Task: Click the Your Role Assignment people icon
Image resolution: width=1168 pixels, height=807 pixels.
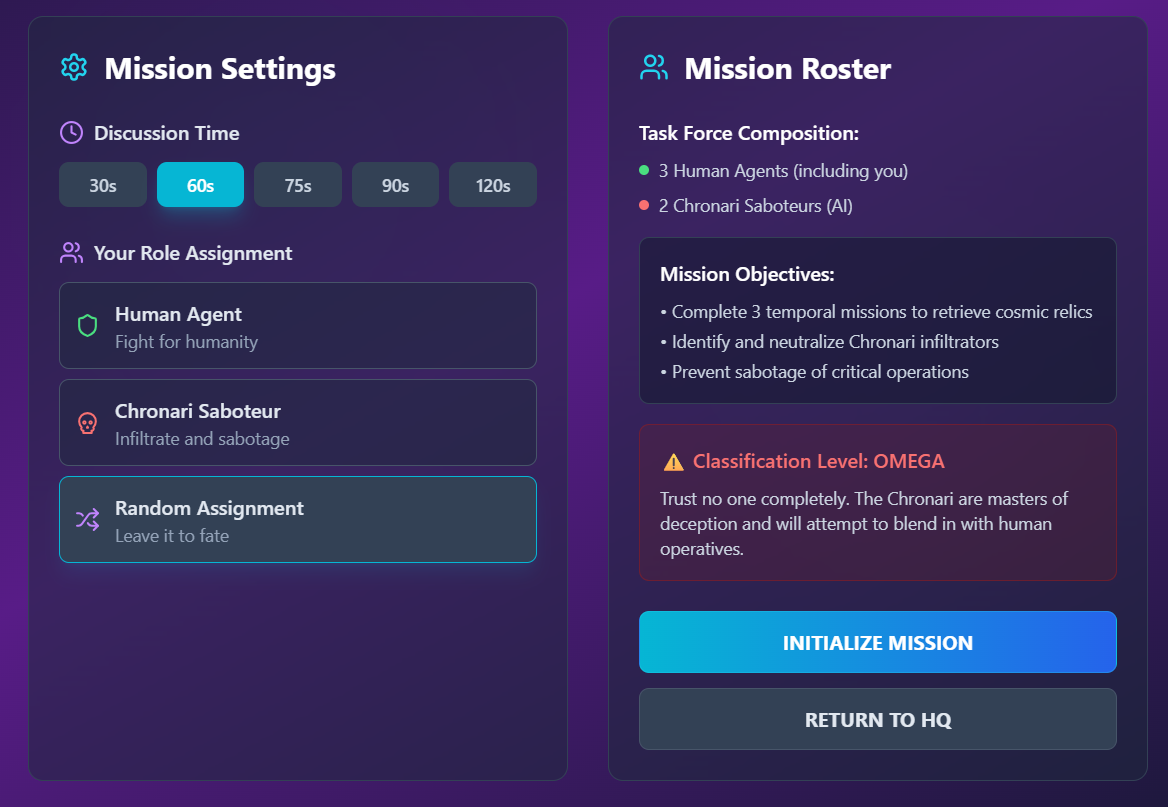Action: 72,253
